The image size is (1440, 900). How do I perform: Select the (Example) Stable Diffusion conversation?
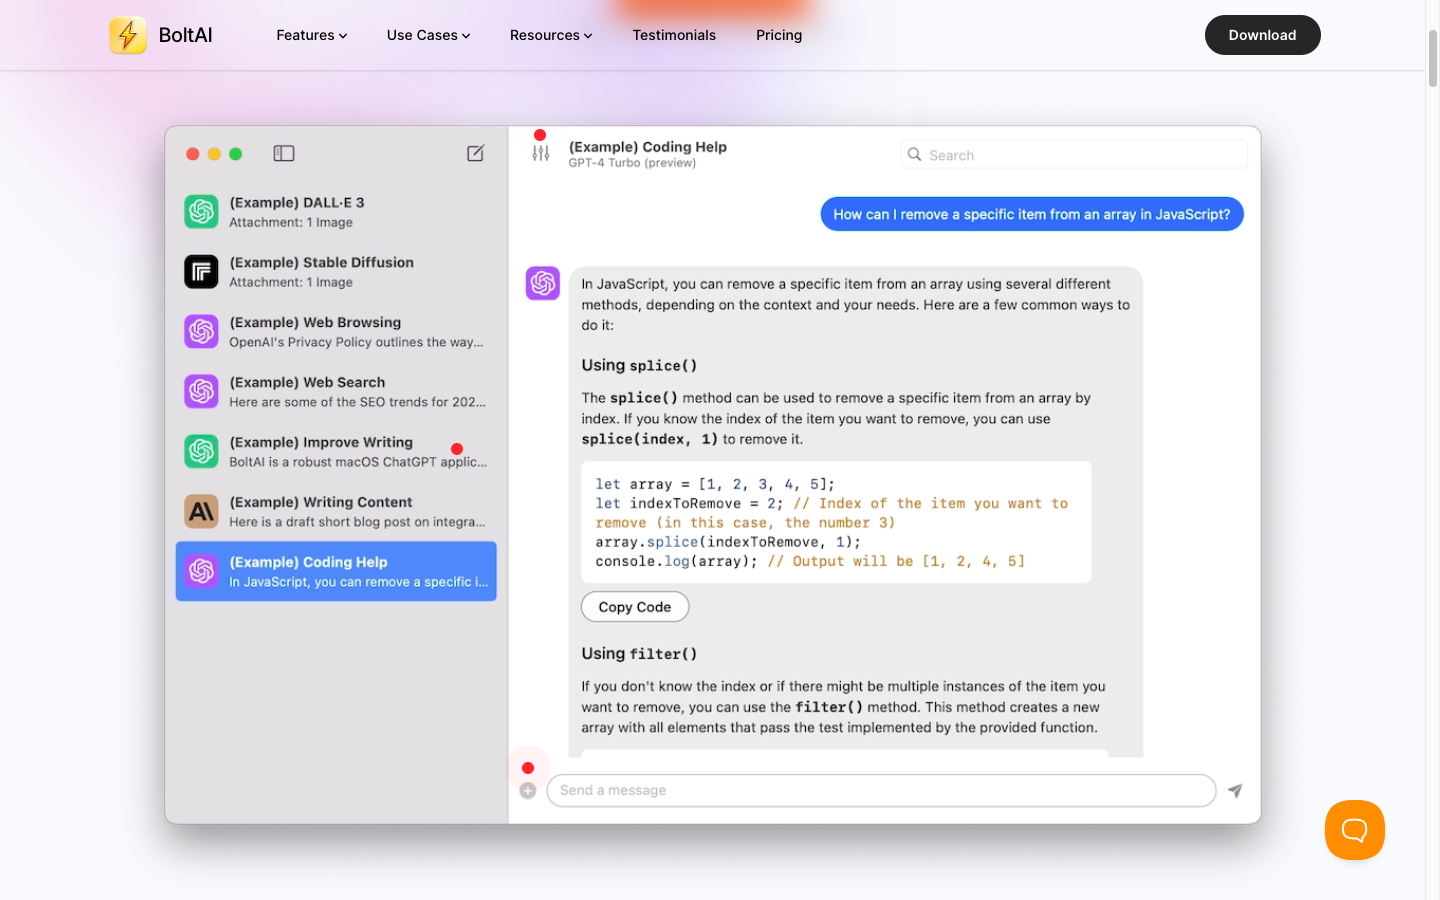coord(336,272)
